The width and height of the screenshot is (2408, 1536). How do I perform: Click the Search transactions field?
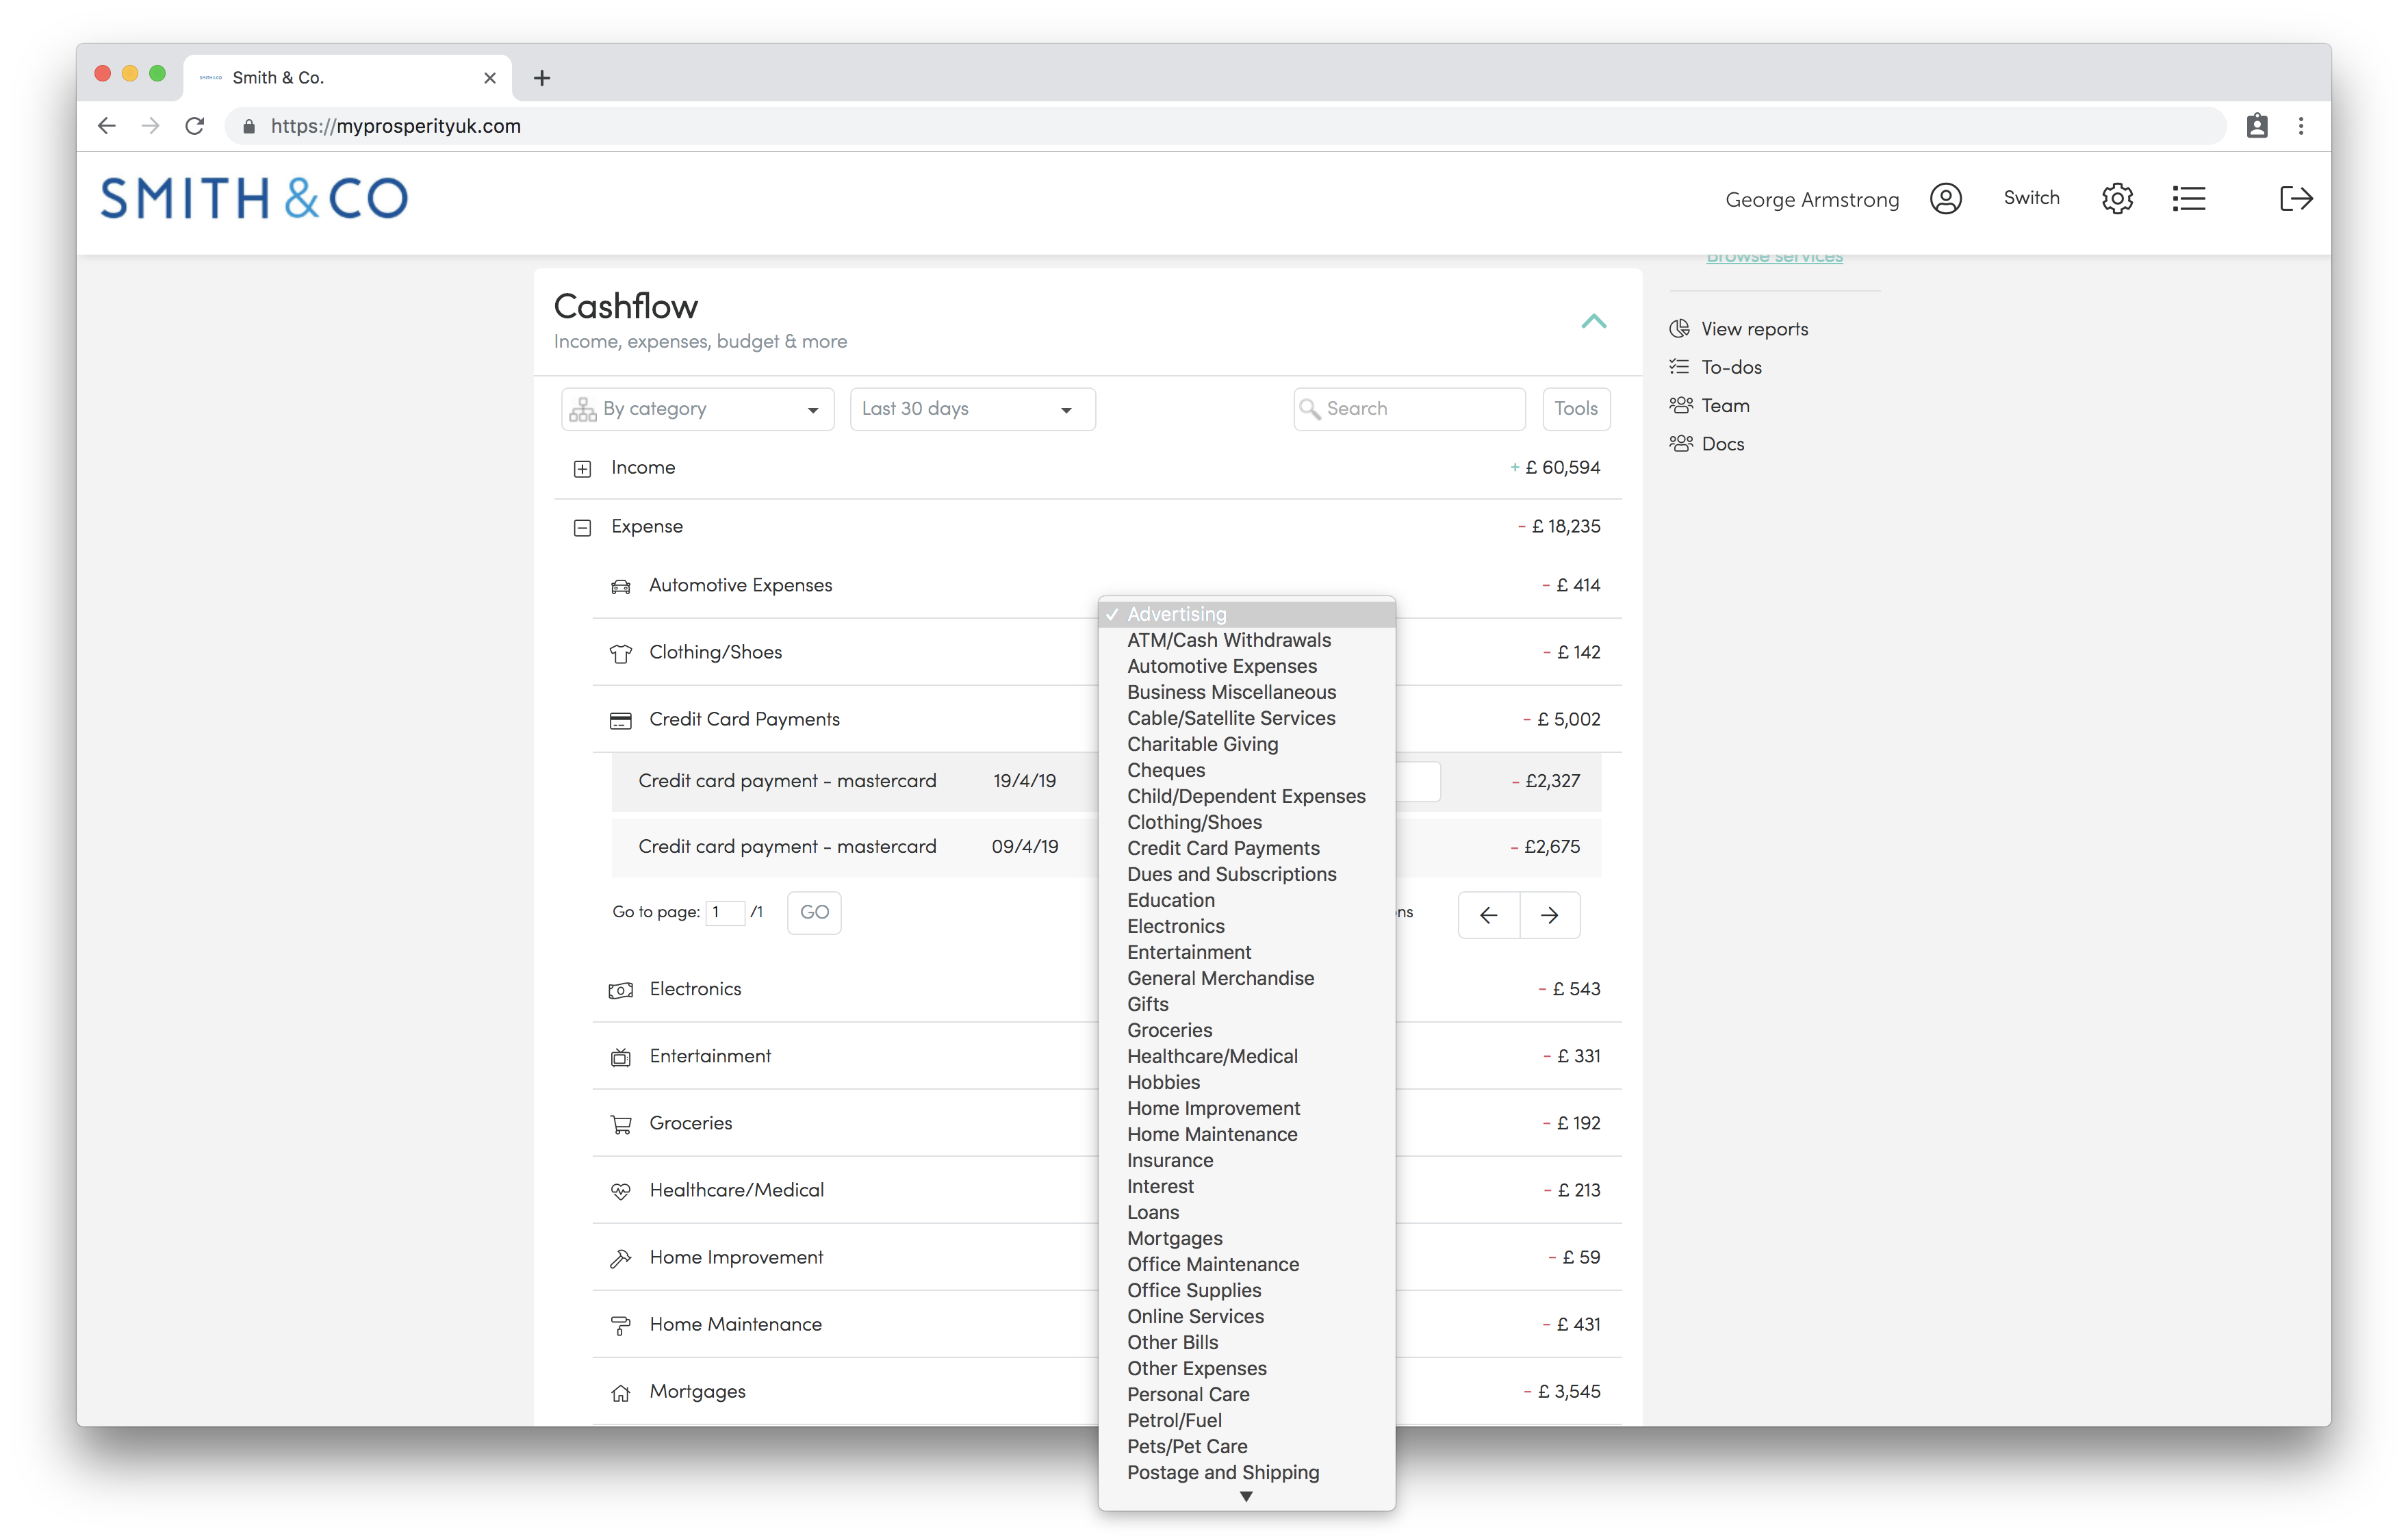[1409, 409]
